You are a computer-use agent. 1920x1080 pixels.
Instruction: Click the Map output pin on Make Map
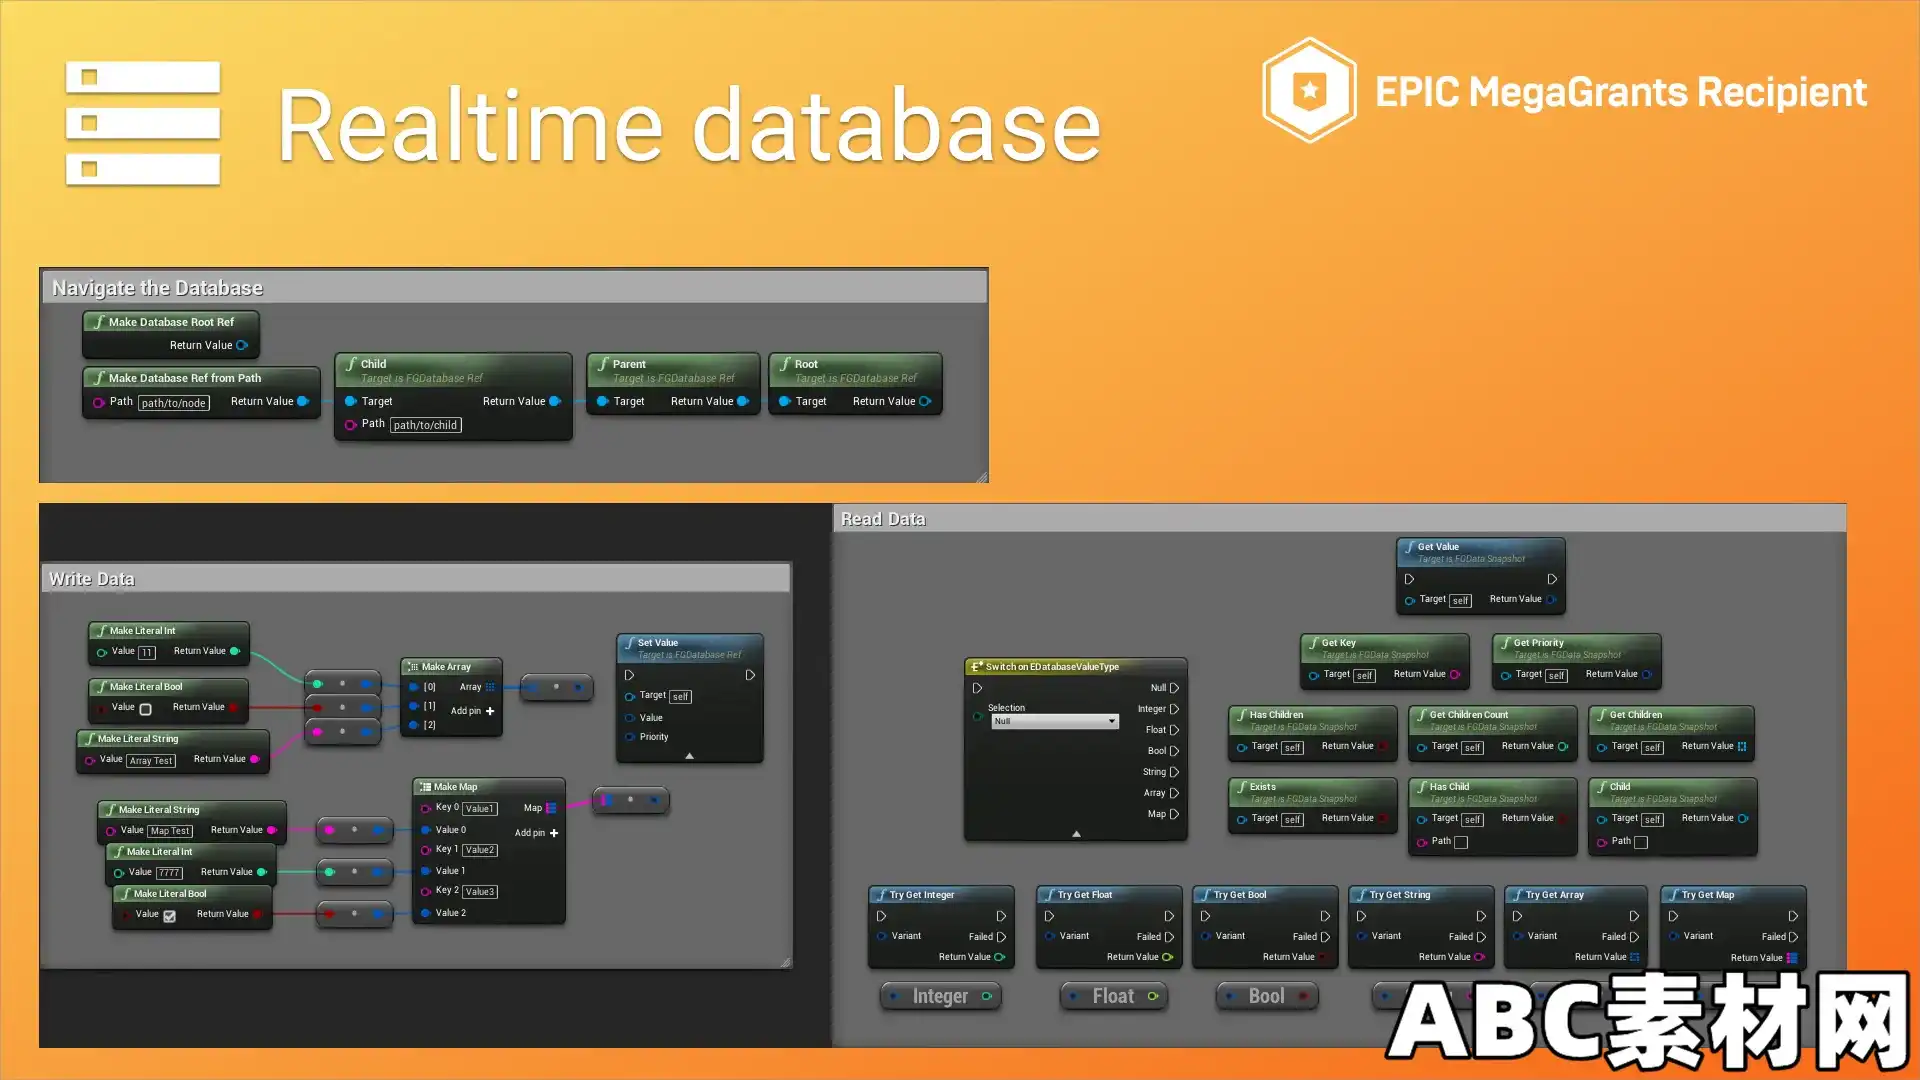pyautogui.click(x=551, y=808)
